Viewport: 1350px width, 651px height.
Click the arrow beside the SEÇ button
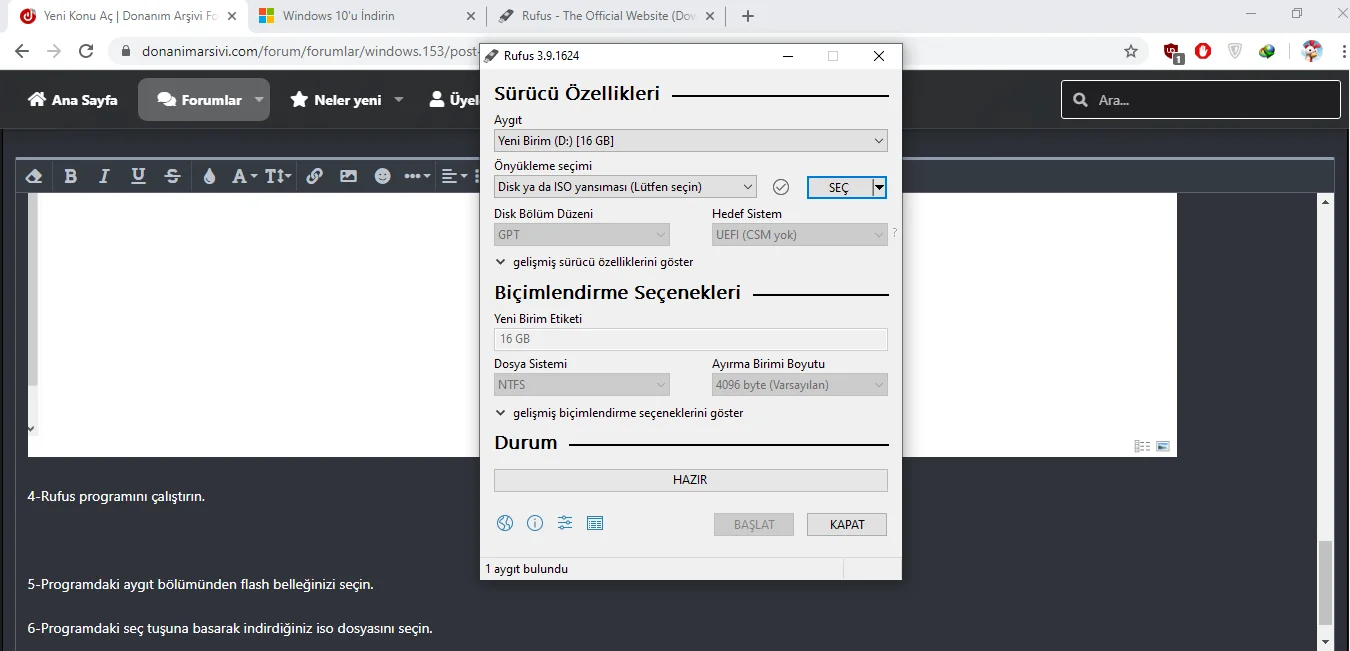pos(879,187)
